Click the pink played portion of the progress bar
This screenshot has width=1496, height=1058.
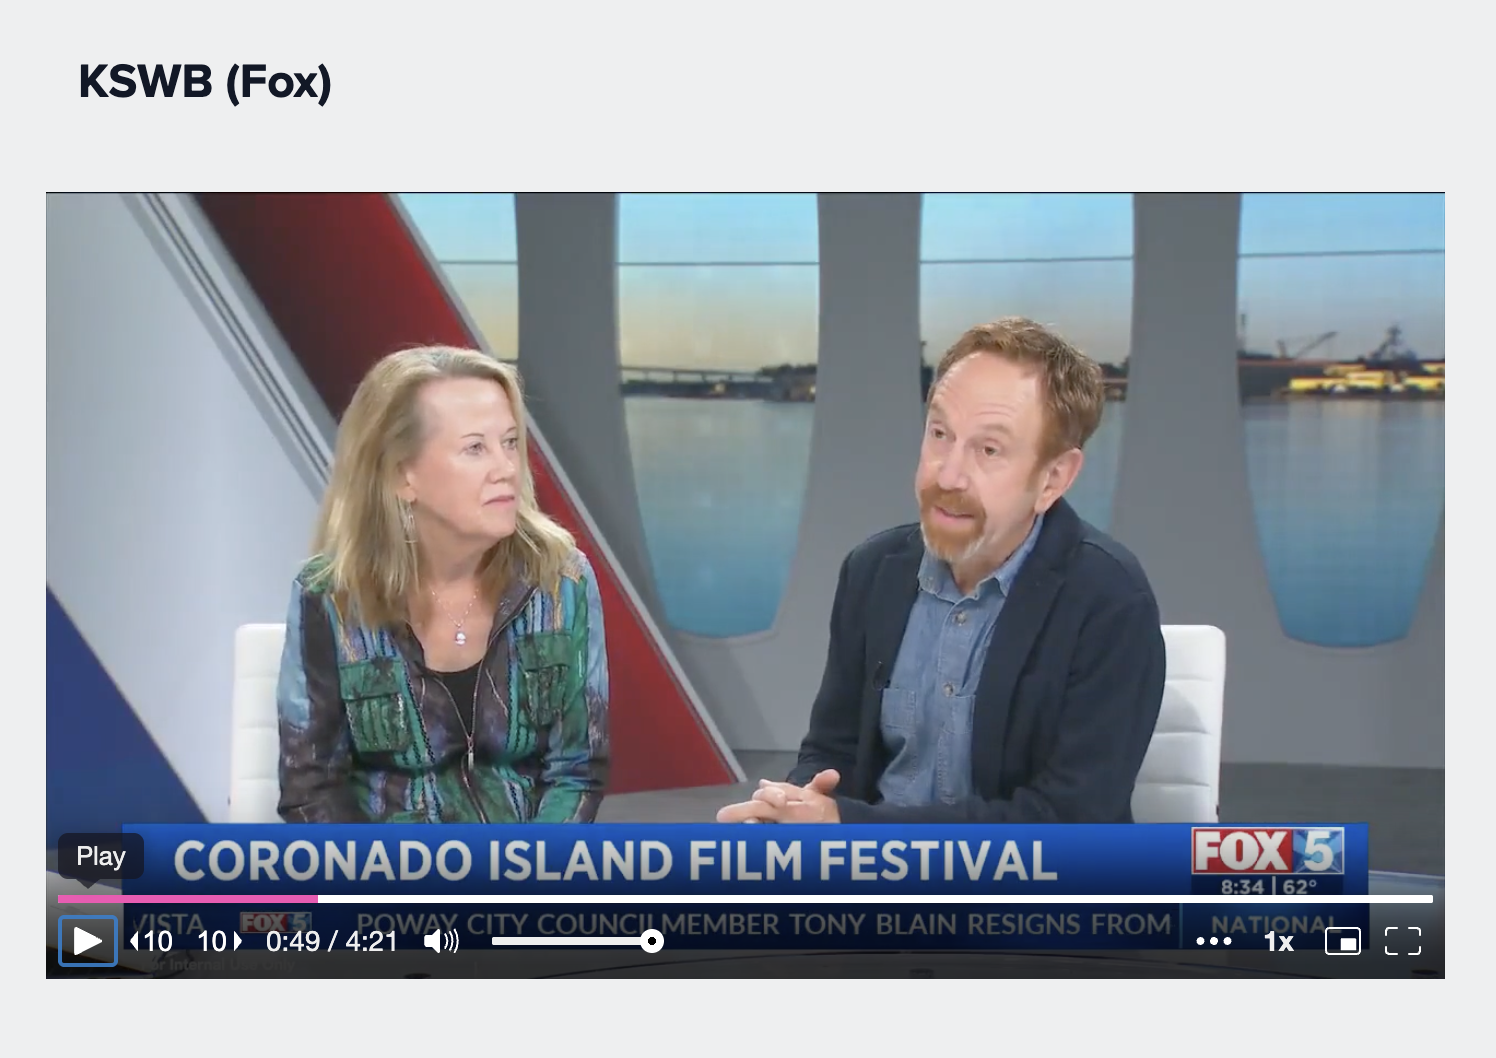click(x=188, y=899)
